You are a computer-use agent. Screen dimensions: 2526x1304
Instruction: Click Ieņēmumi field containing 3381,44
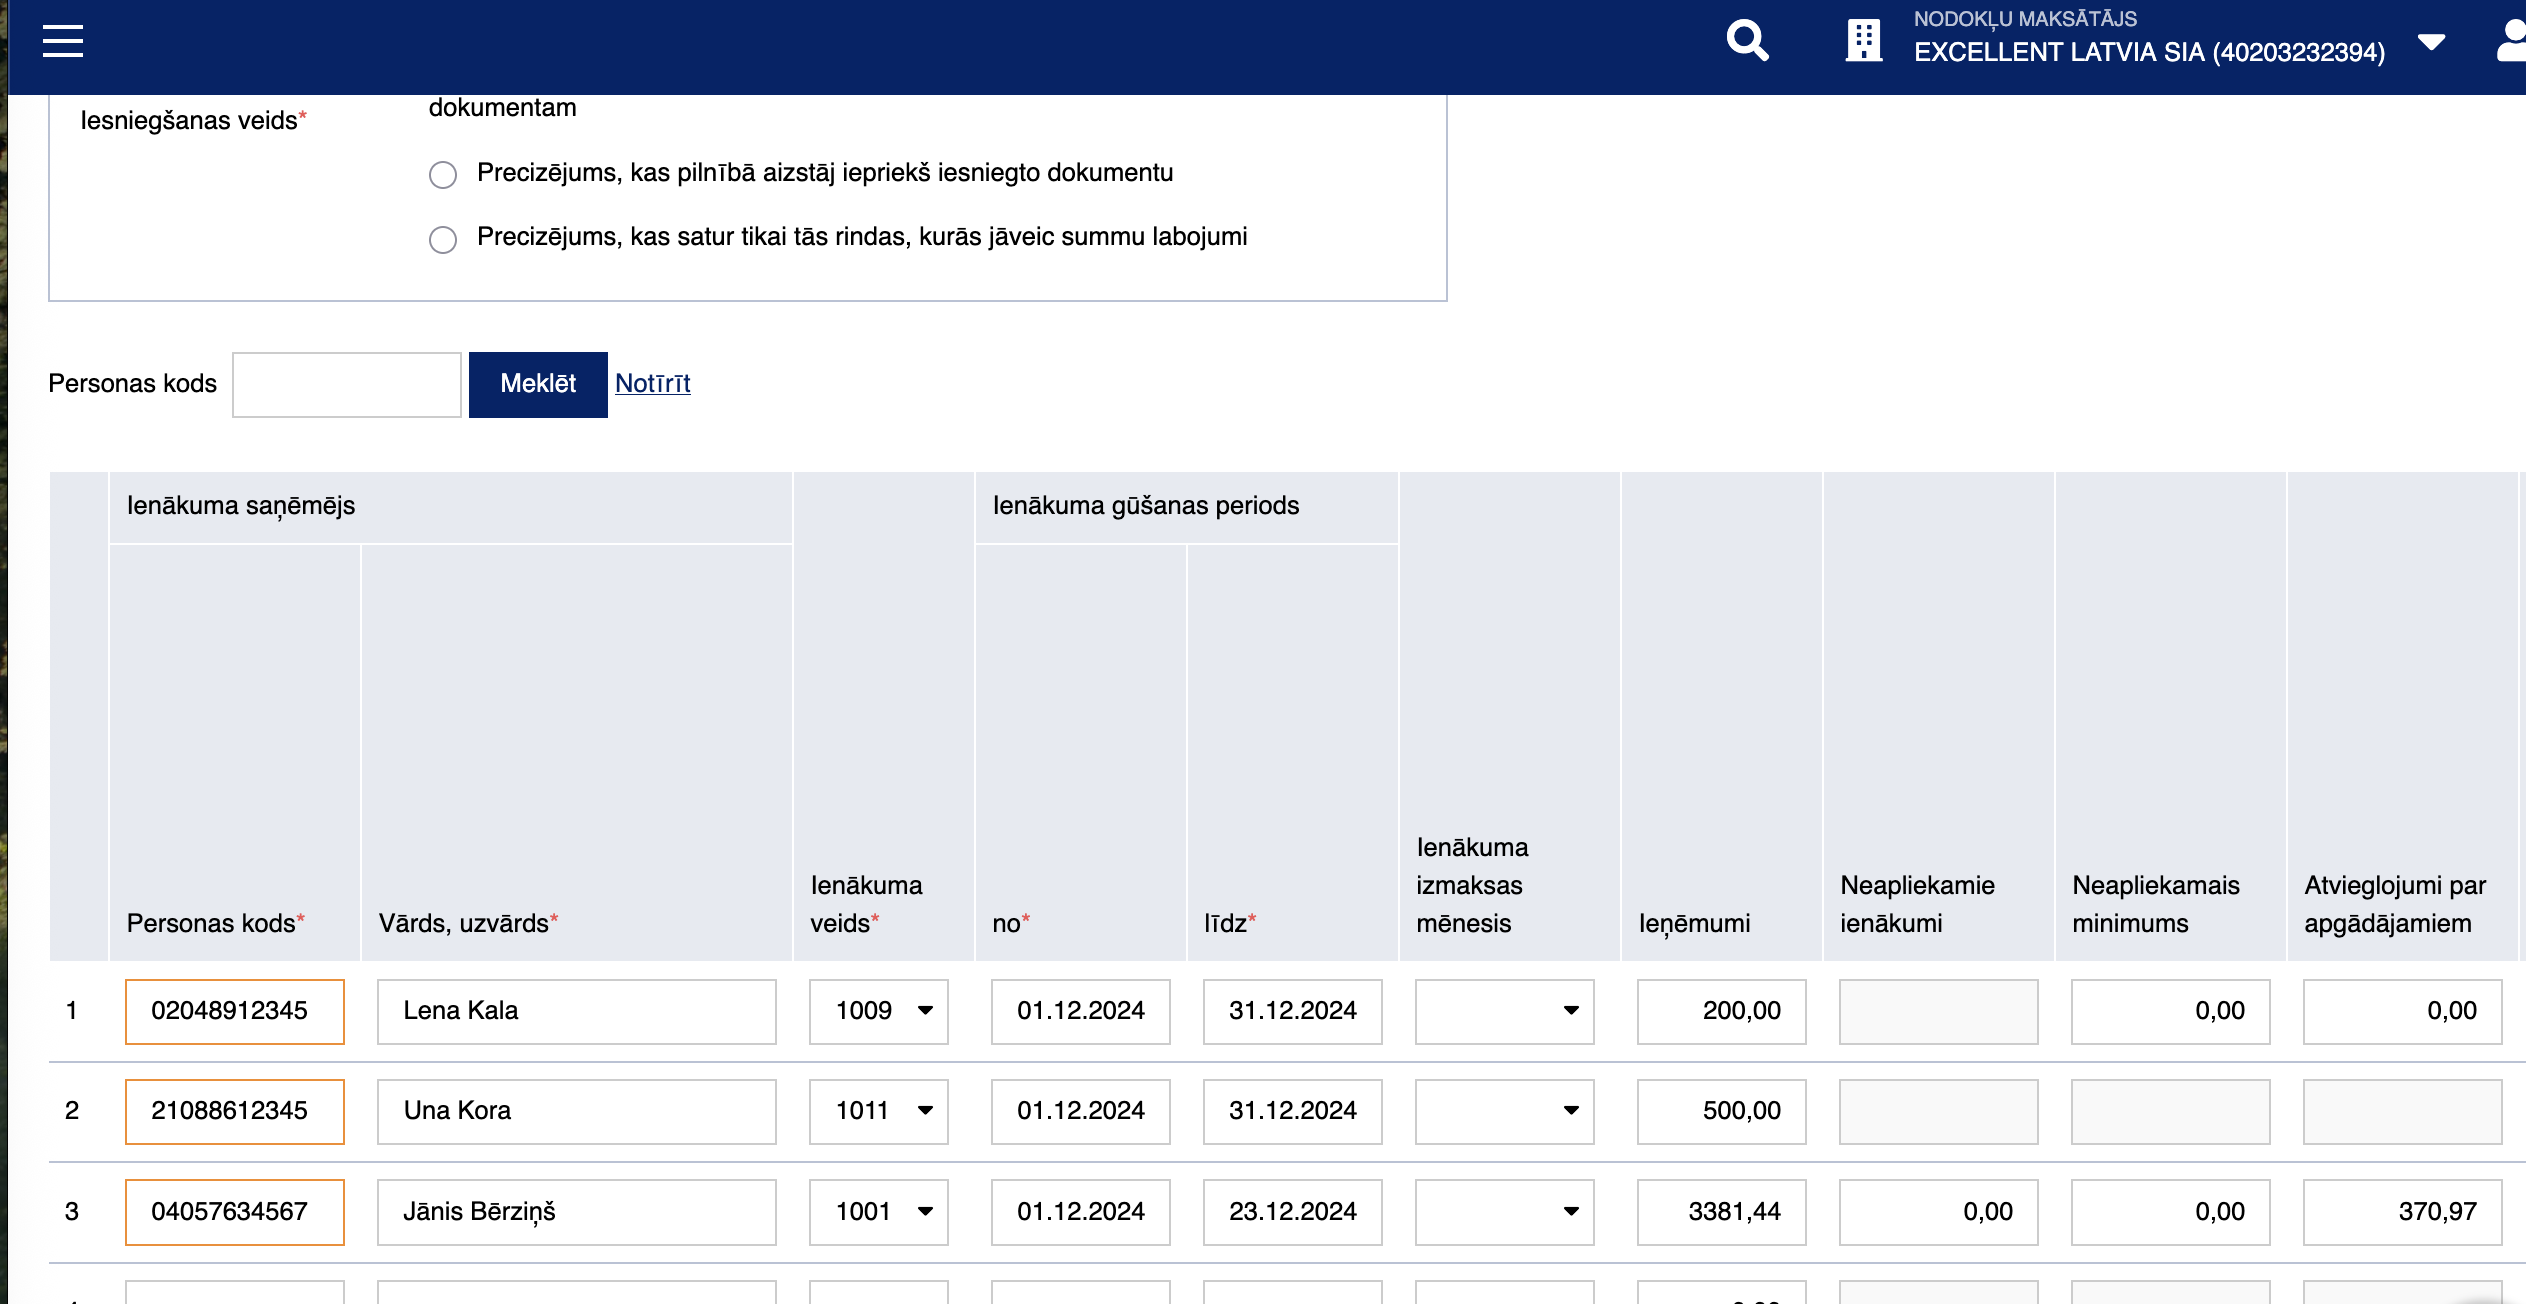1720,1212
